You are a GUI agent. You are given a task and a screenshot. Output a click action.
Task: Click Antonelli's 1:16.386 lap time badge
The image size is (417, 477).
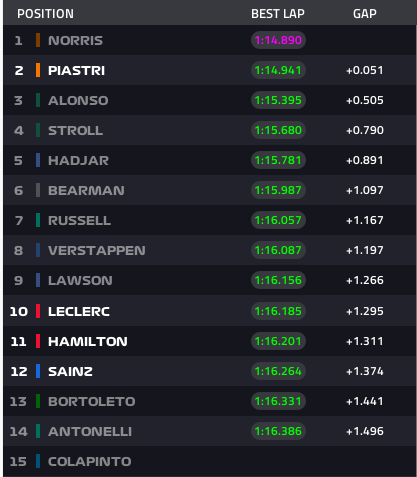pyautogui.click(x=278, y=431)
